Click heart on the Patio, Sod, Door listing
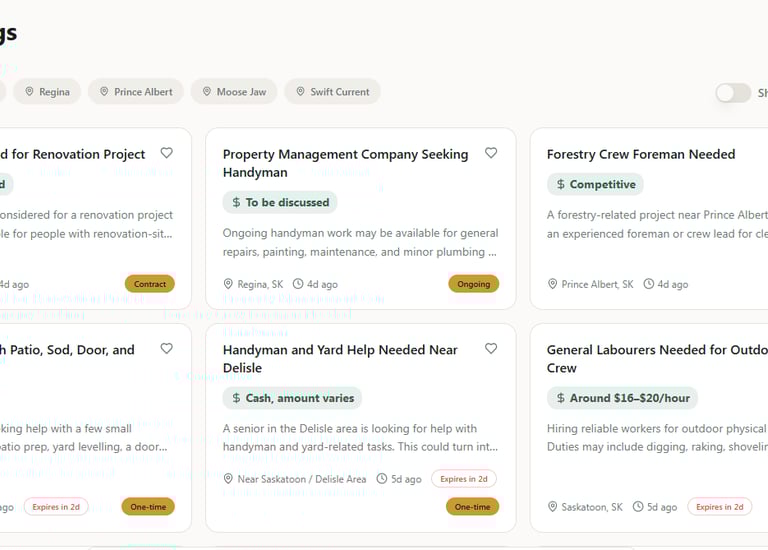 coord(167,349)
